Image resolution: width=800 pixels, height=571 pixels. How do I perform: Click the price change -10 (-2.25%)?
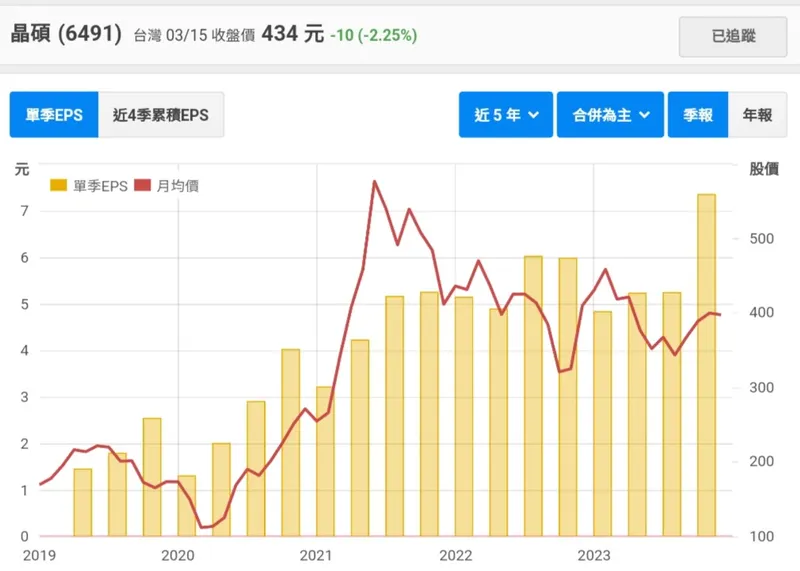(373, 35)
